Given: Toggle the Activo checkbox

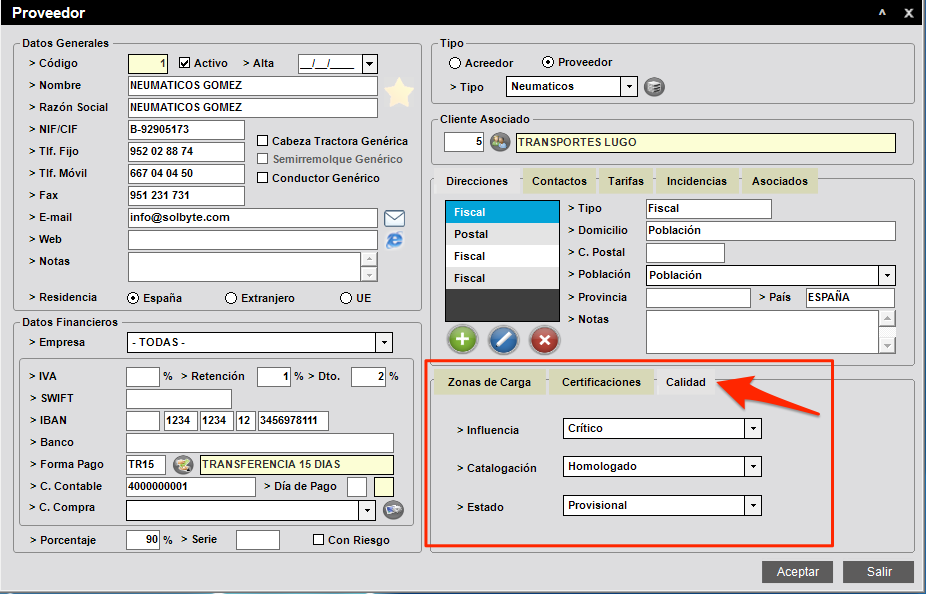Looking at the screenshot, I should 184,63.
